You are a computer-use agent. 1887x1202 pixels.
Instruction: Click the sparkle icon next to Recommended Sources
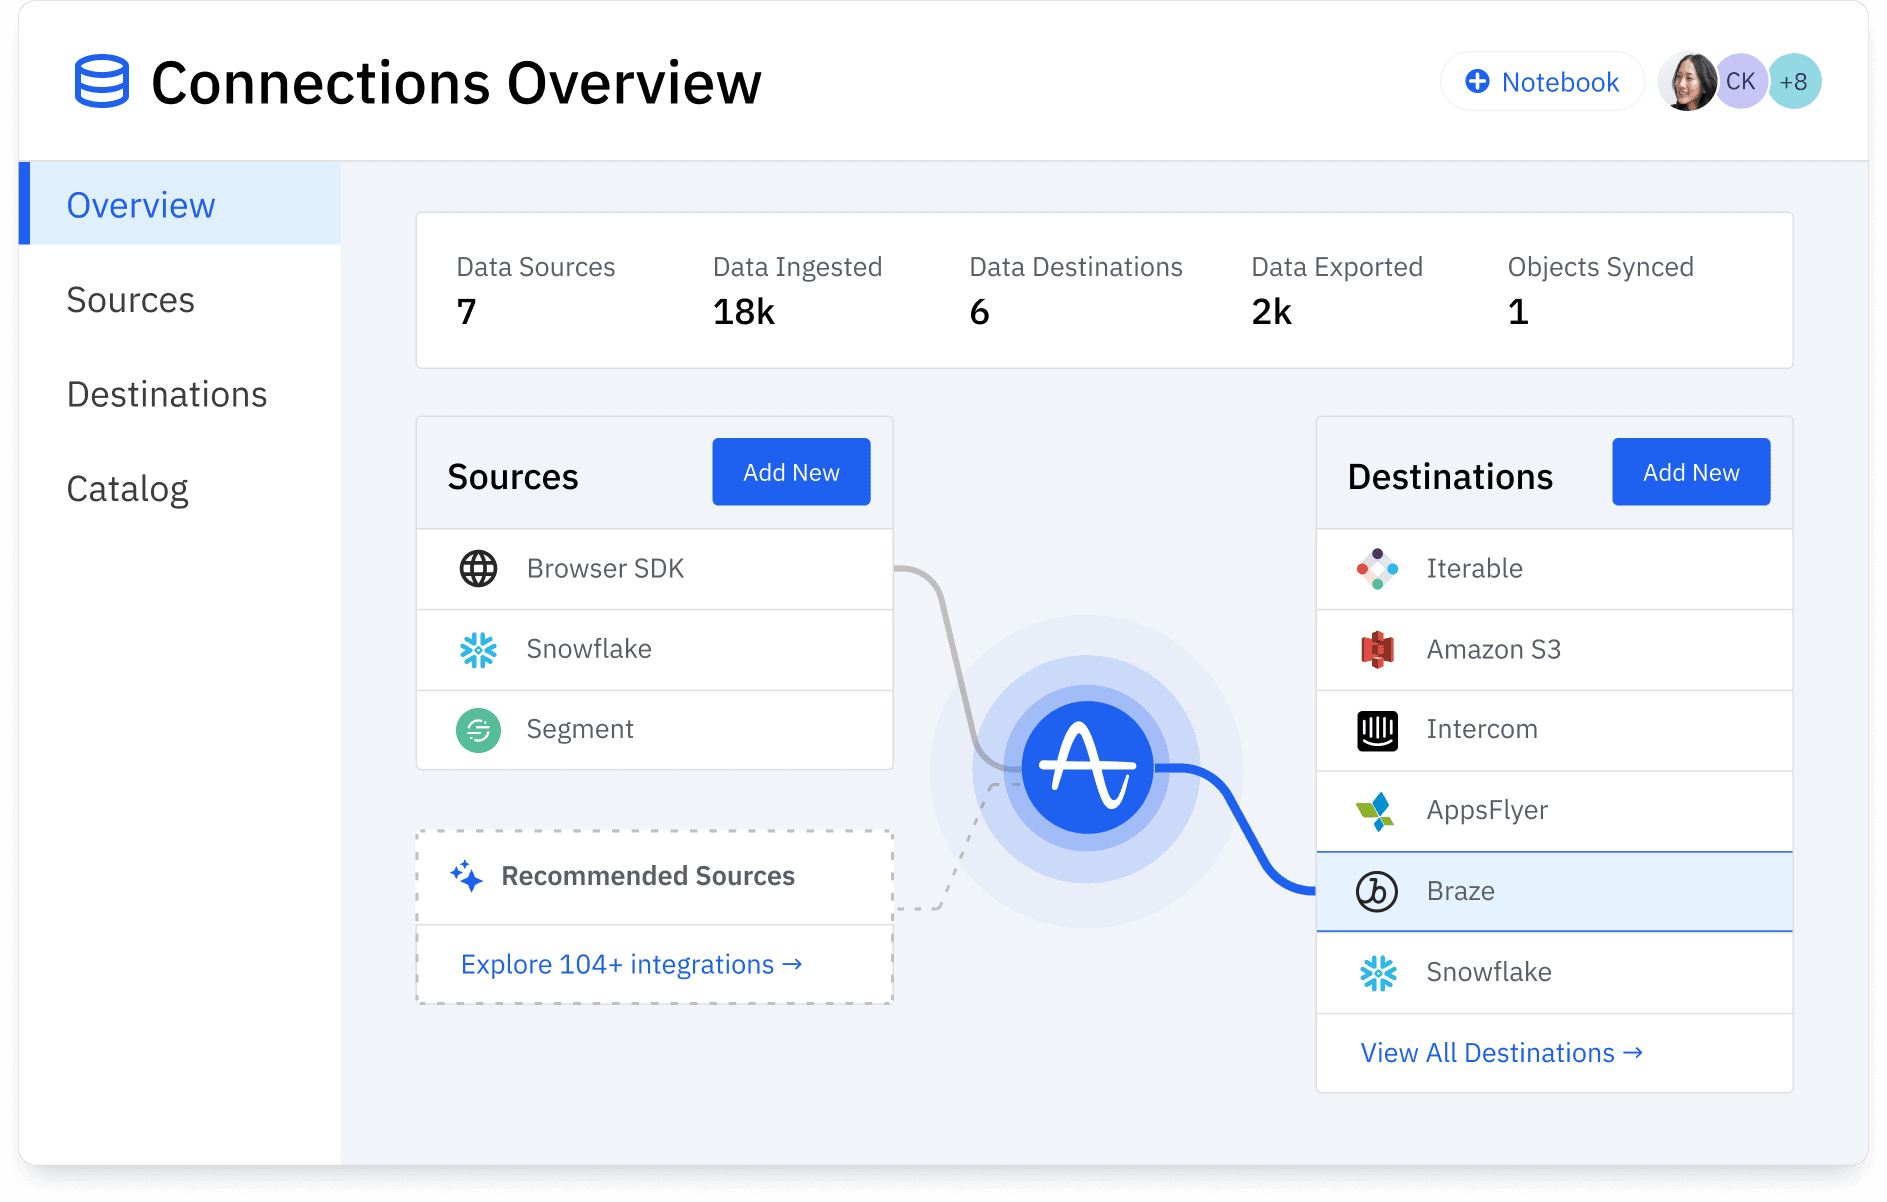(466, 876)
